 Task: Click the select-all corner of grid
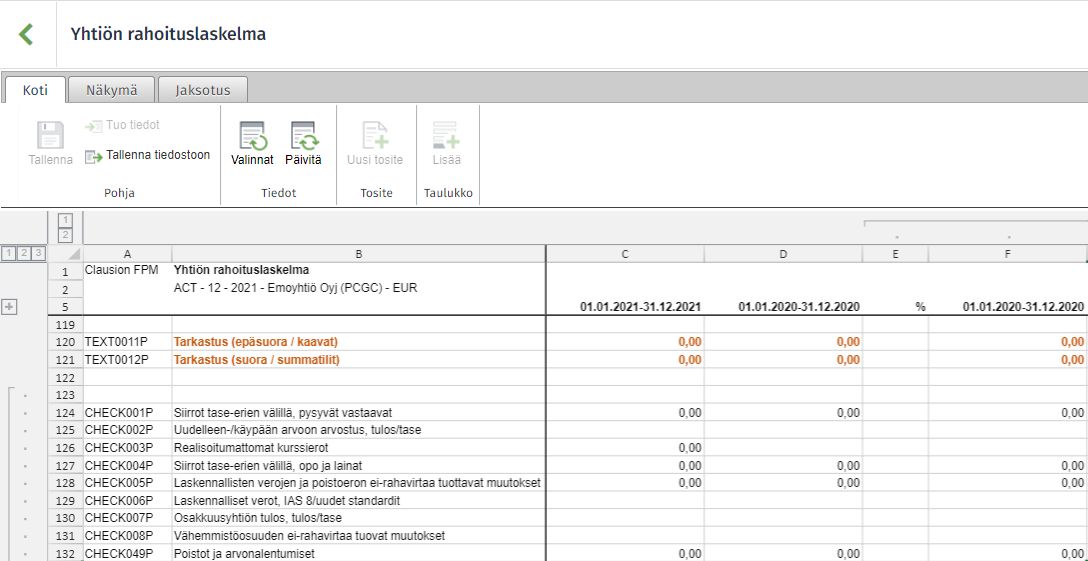65,254
